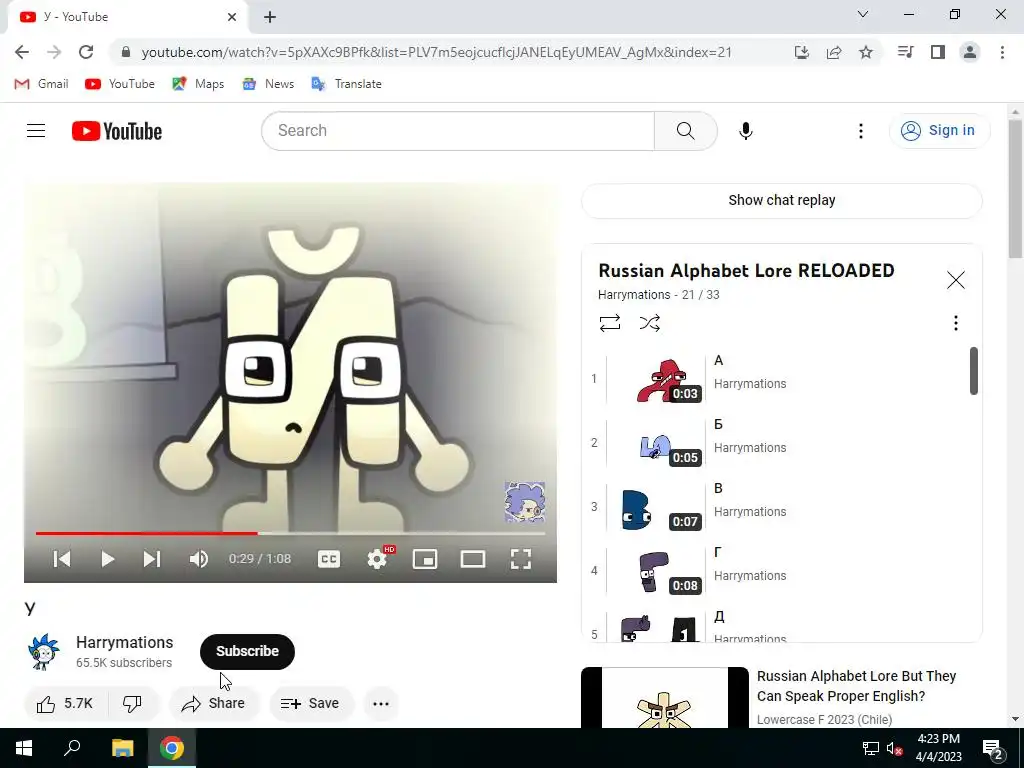Viewport: 1024px width, 768px height.
Task: Open the Russian Alphabet Lore RELOADED playlist title
Action: 746,270
